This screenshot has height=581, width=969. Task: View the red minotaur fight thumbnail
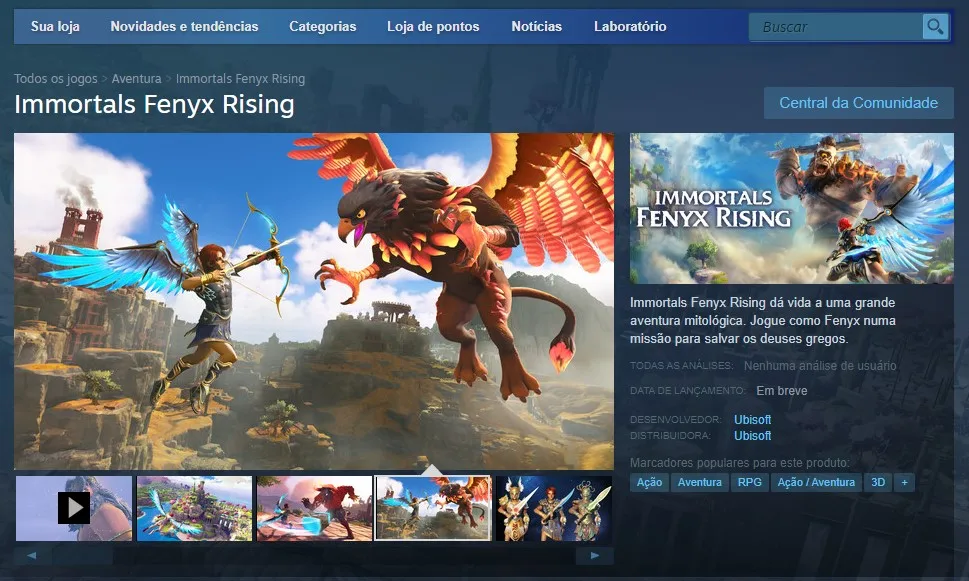coord(315,508)
